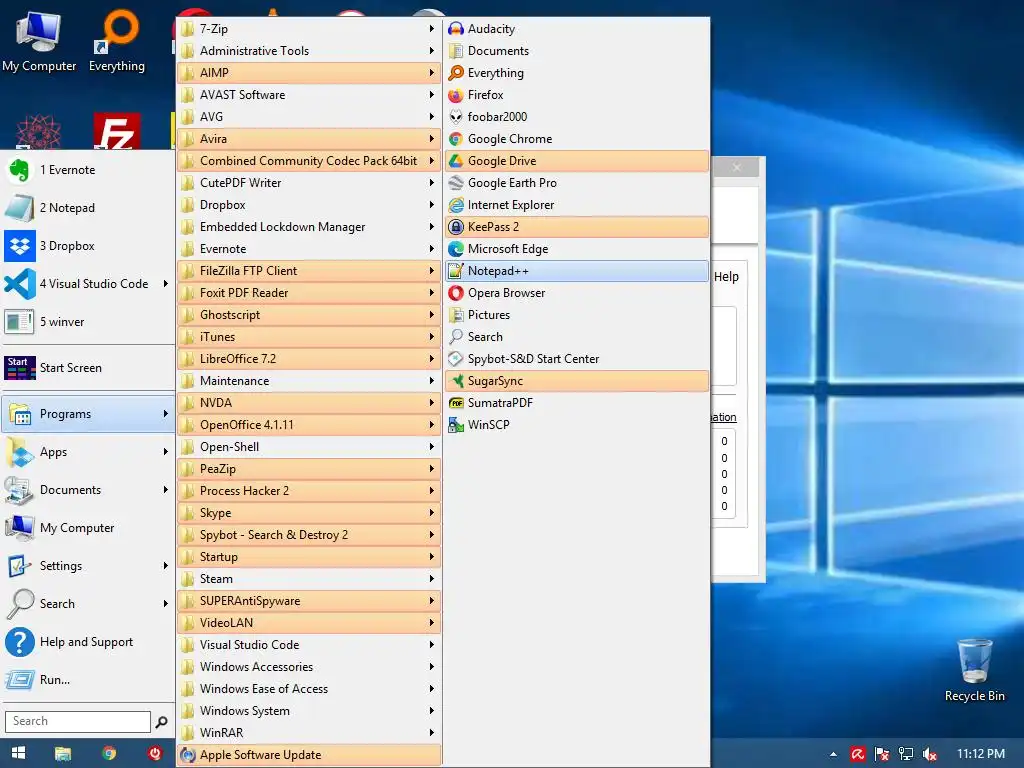The image size is (1024, 768).
Task: Expand the VideoLAN folder
Action: 309,623
